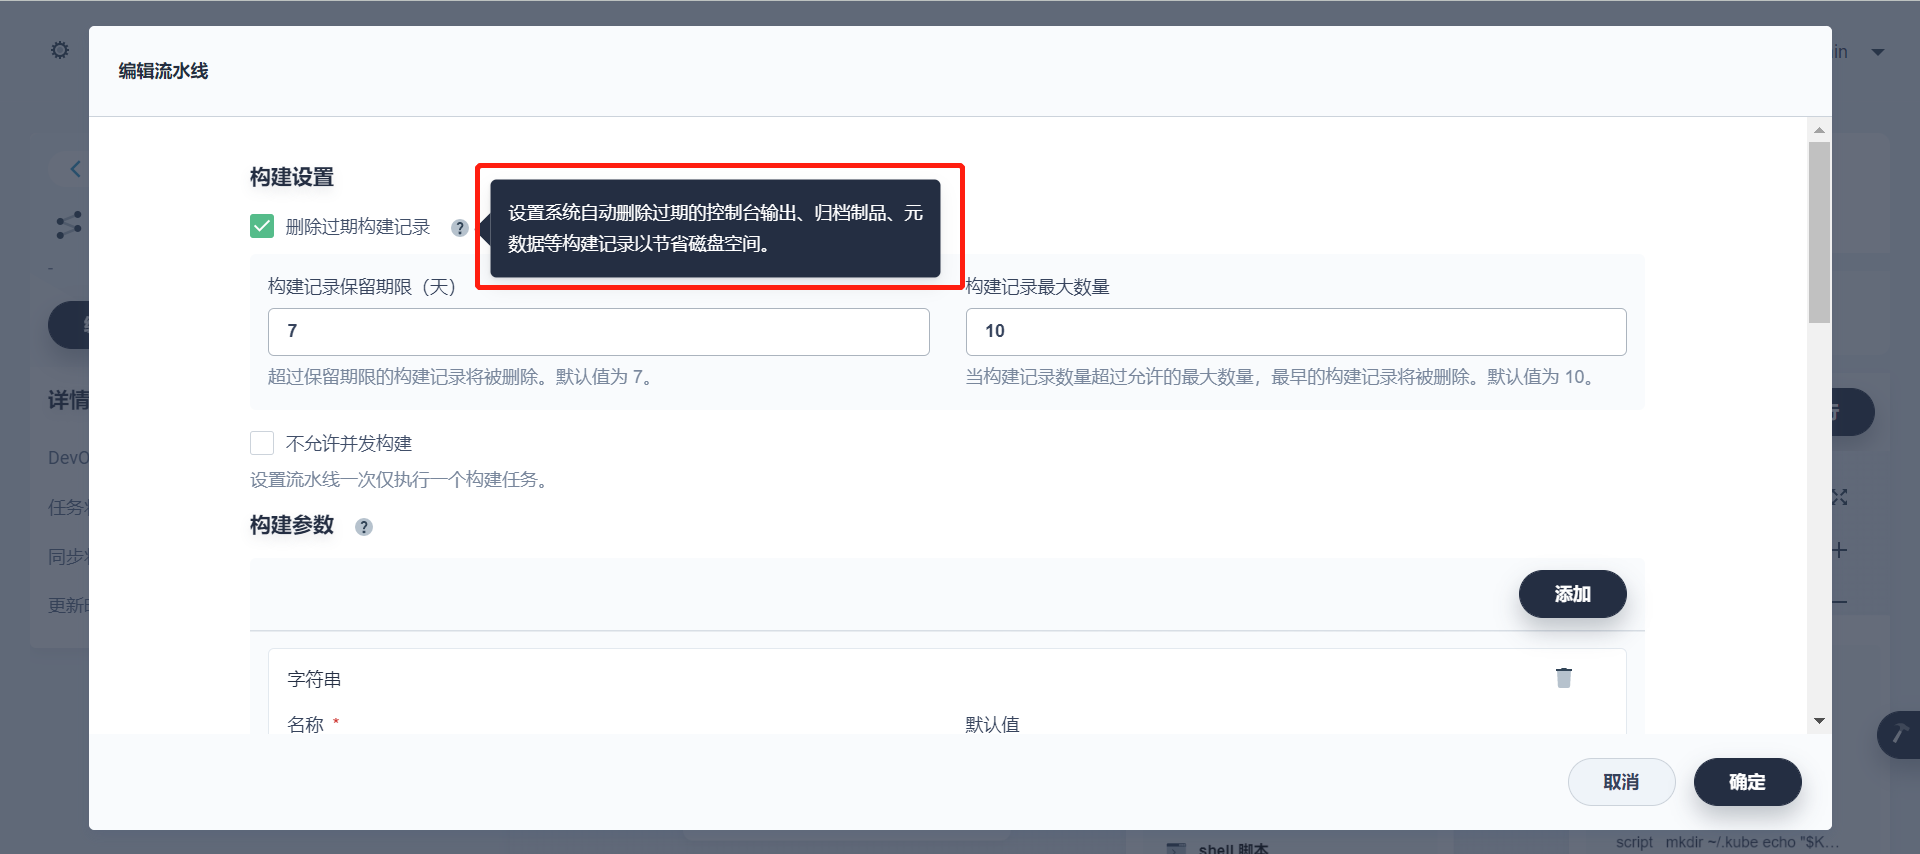Click the 字符串 parameter type label
1920x854 pixels.
point(314,679)
